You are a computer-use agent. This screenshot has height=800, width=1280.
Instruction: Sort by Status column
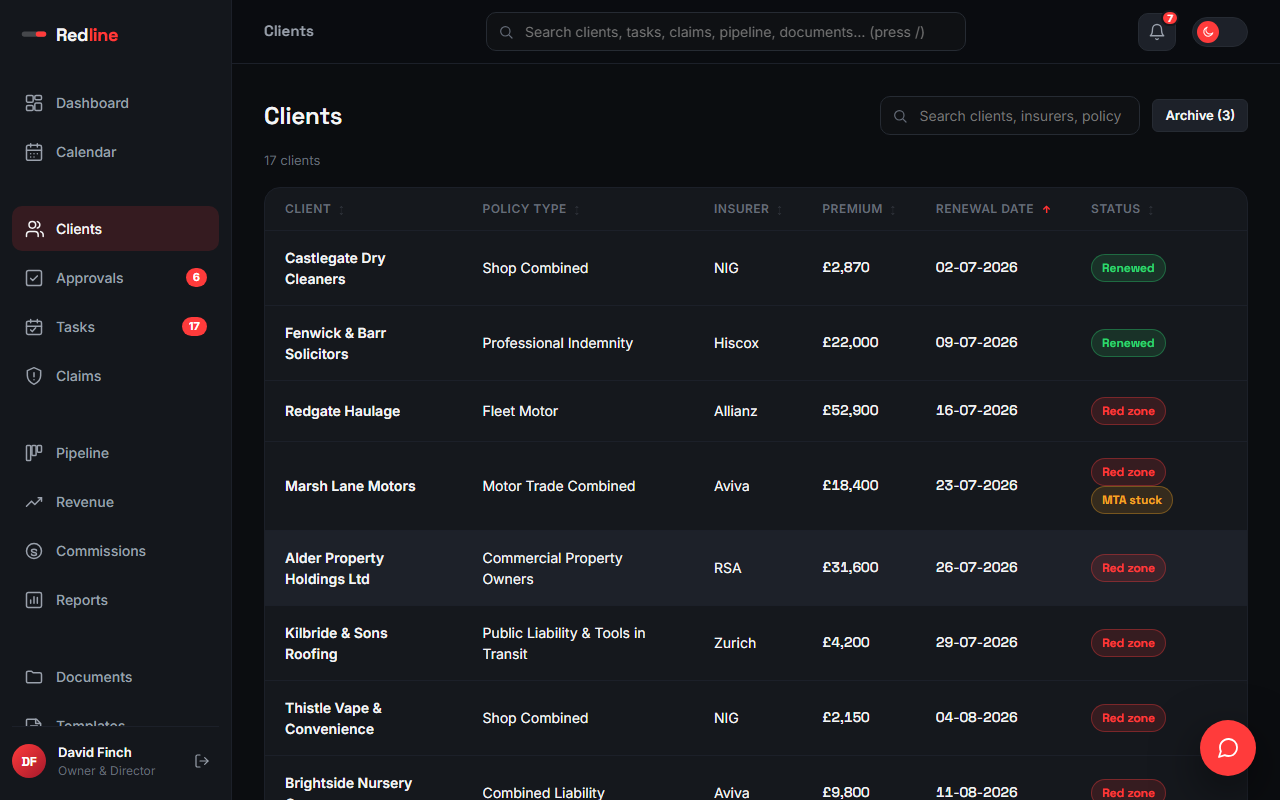pyautogui.click(x=1123, y=209)
